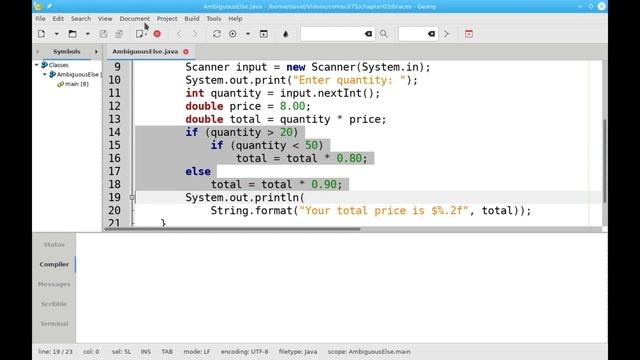The image size is (640, 360).
Task: Click the editor vertical scrollbar thumb
Action: tap(604, 160)
